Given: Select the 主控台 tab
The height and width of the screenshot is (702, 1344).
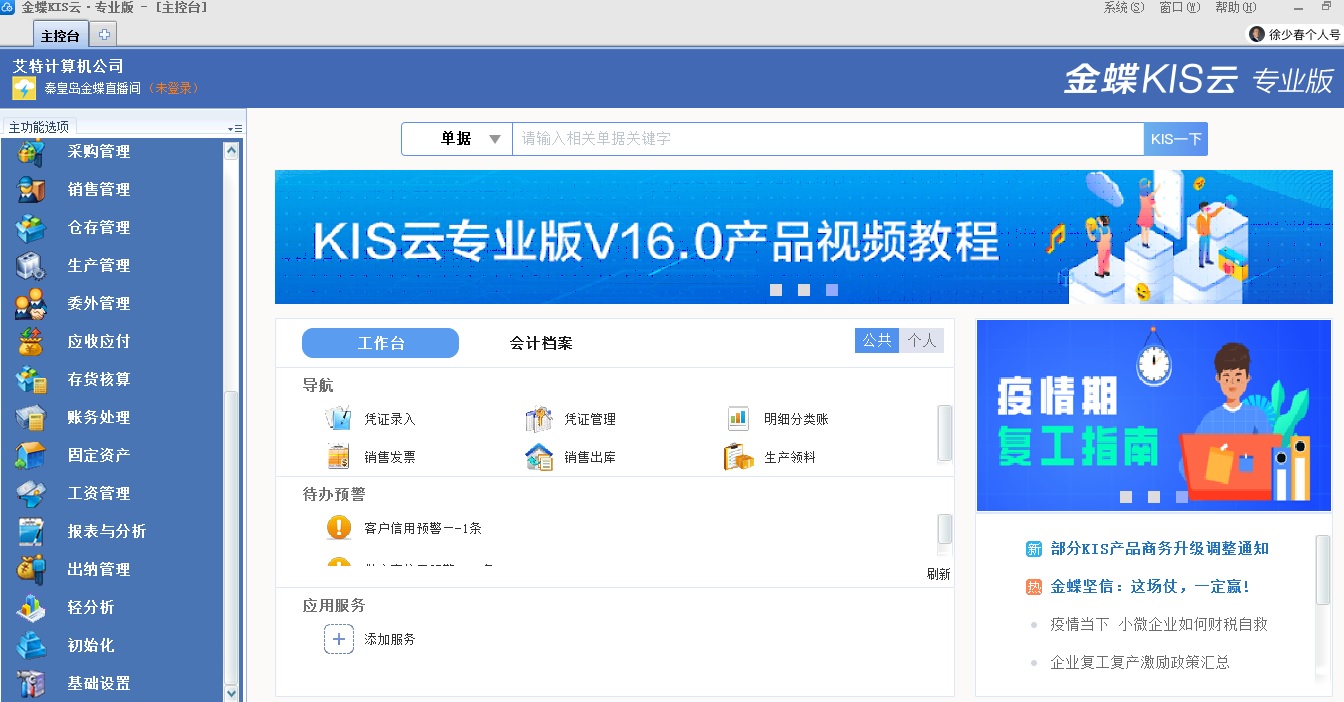Looking at the screenshot, I should 60,36.
